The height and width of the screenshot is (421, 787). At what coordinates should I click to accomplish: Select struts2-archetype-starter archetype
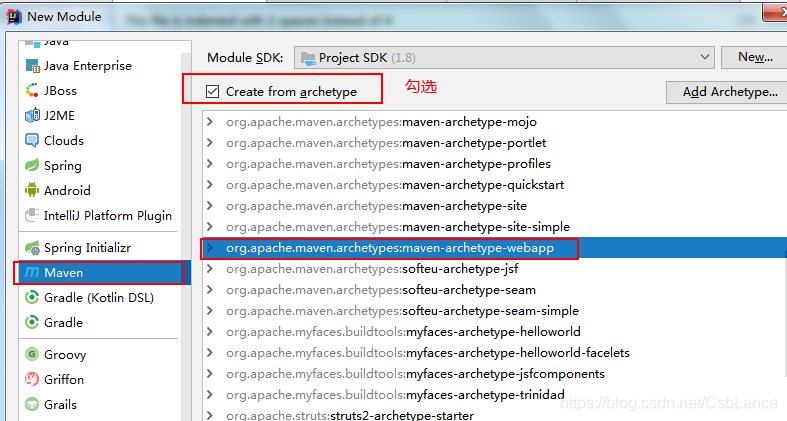(350, 415)
